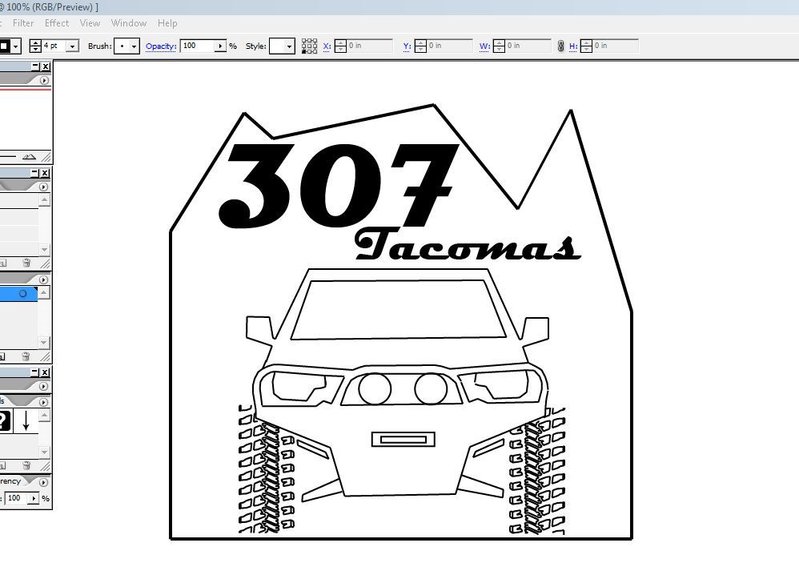Select the Tacomas script text on artboard

coord(467,245)
